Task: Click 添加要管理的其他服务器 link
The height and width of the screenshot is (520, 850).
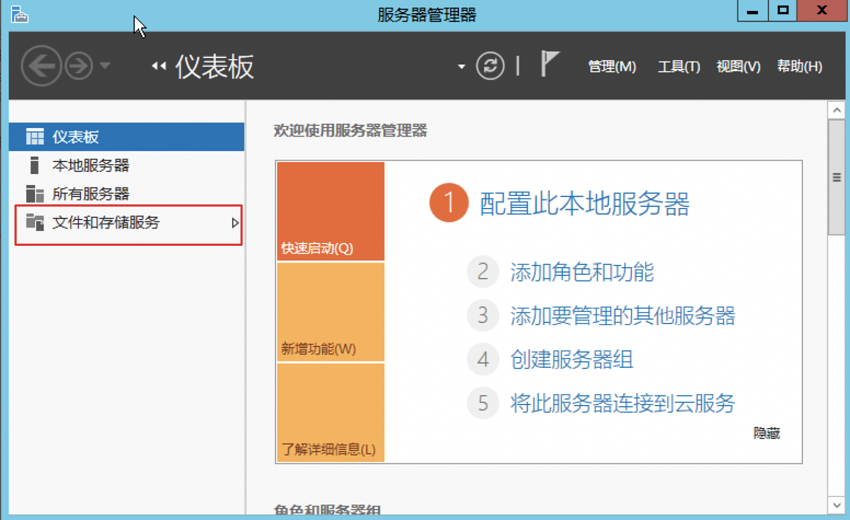Action: point(622,316)
